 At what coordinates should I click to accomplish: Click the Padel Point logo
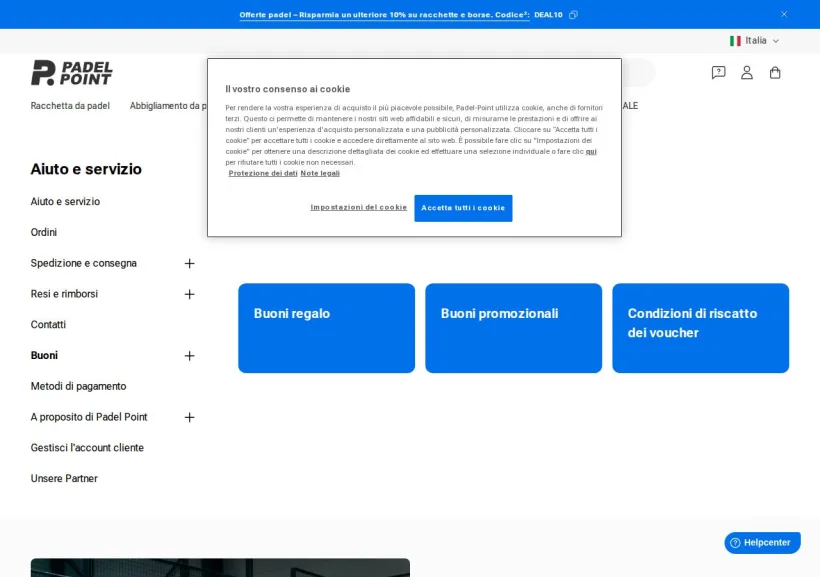coord(72,73)
